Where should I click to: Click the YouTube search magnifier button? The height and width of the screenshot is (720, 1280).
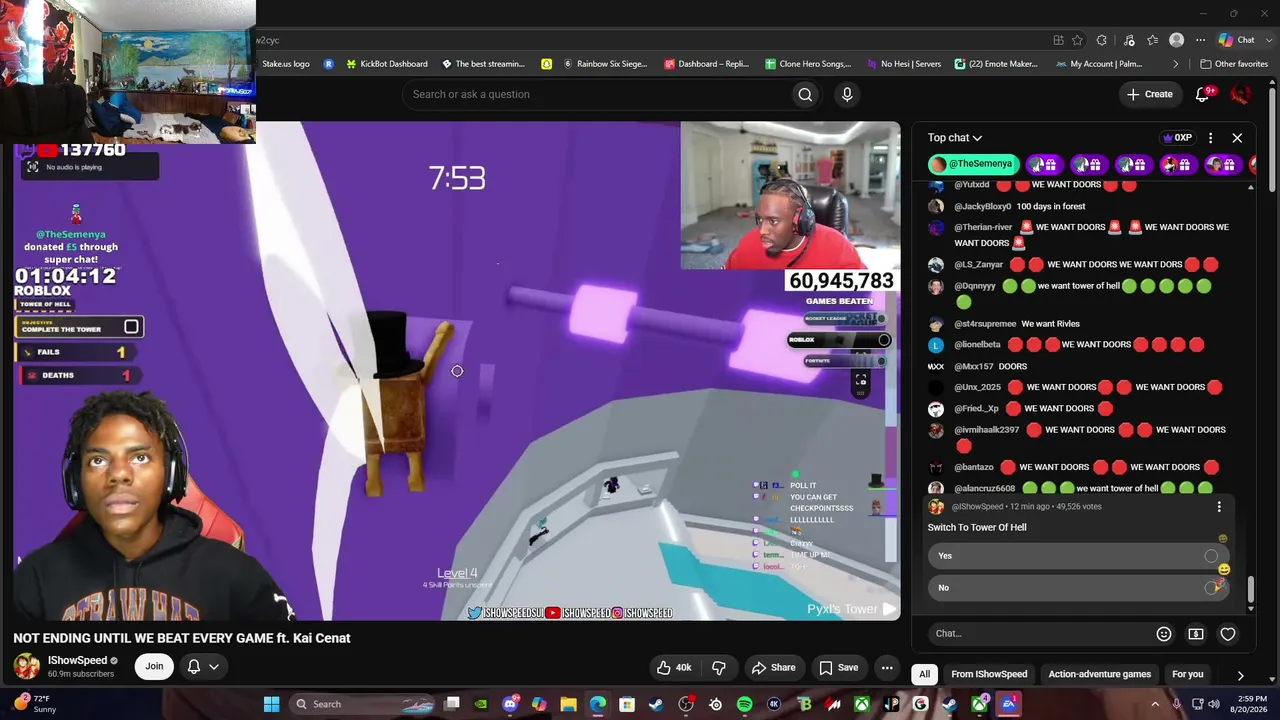(x=805, y=94)
